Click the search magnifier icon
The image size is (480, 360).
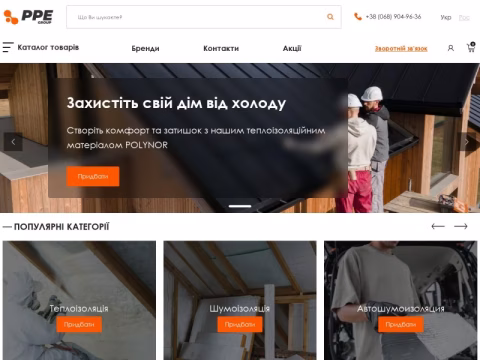pyautogui.click(x=330, y=17)
